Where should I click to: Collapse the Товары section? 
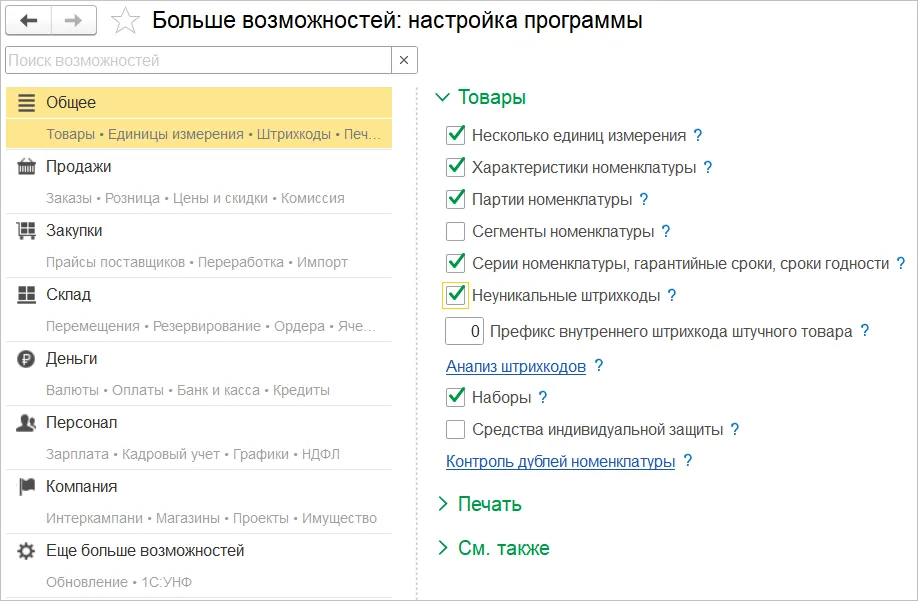point(443,98)
